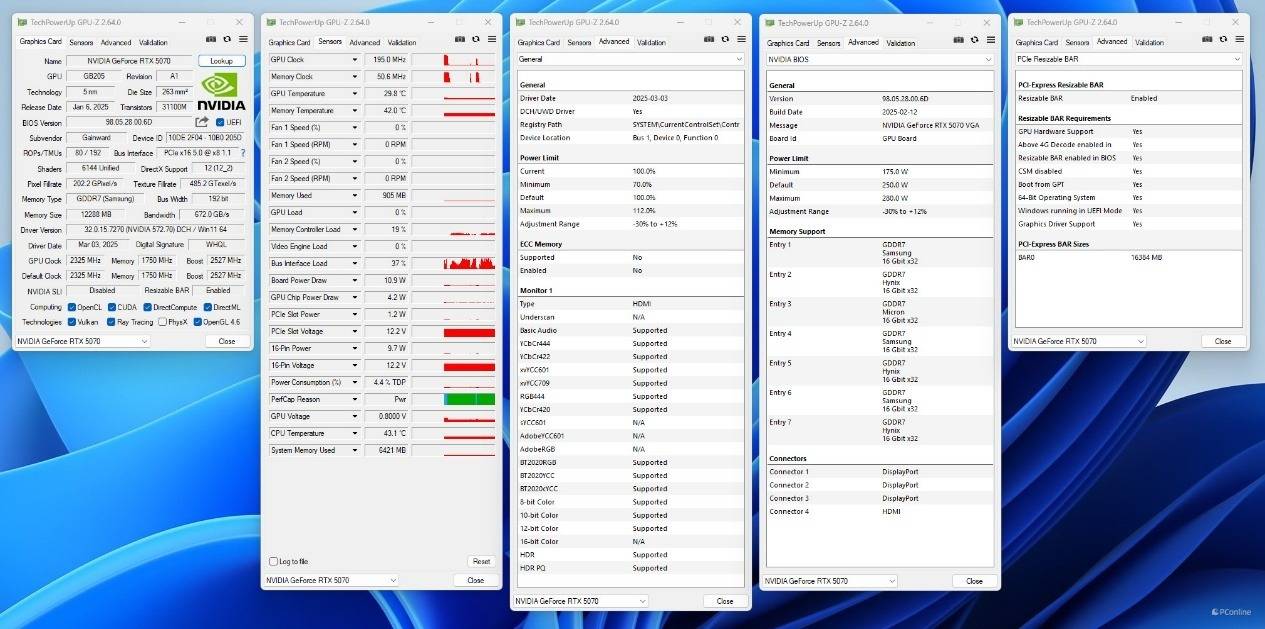Open hamburger menu in the Sensors window
This screenshot has height=629, width=1265.
coord(492,39)
